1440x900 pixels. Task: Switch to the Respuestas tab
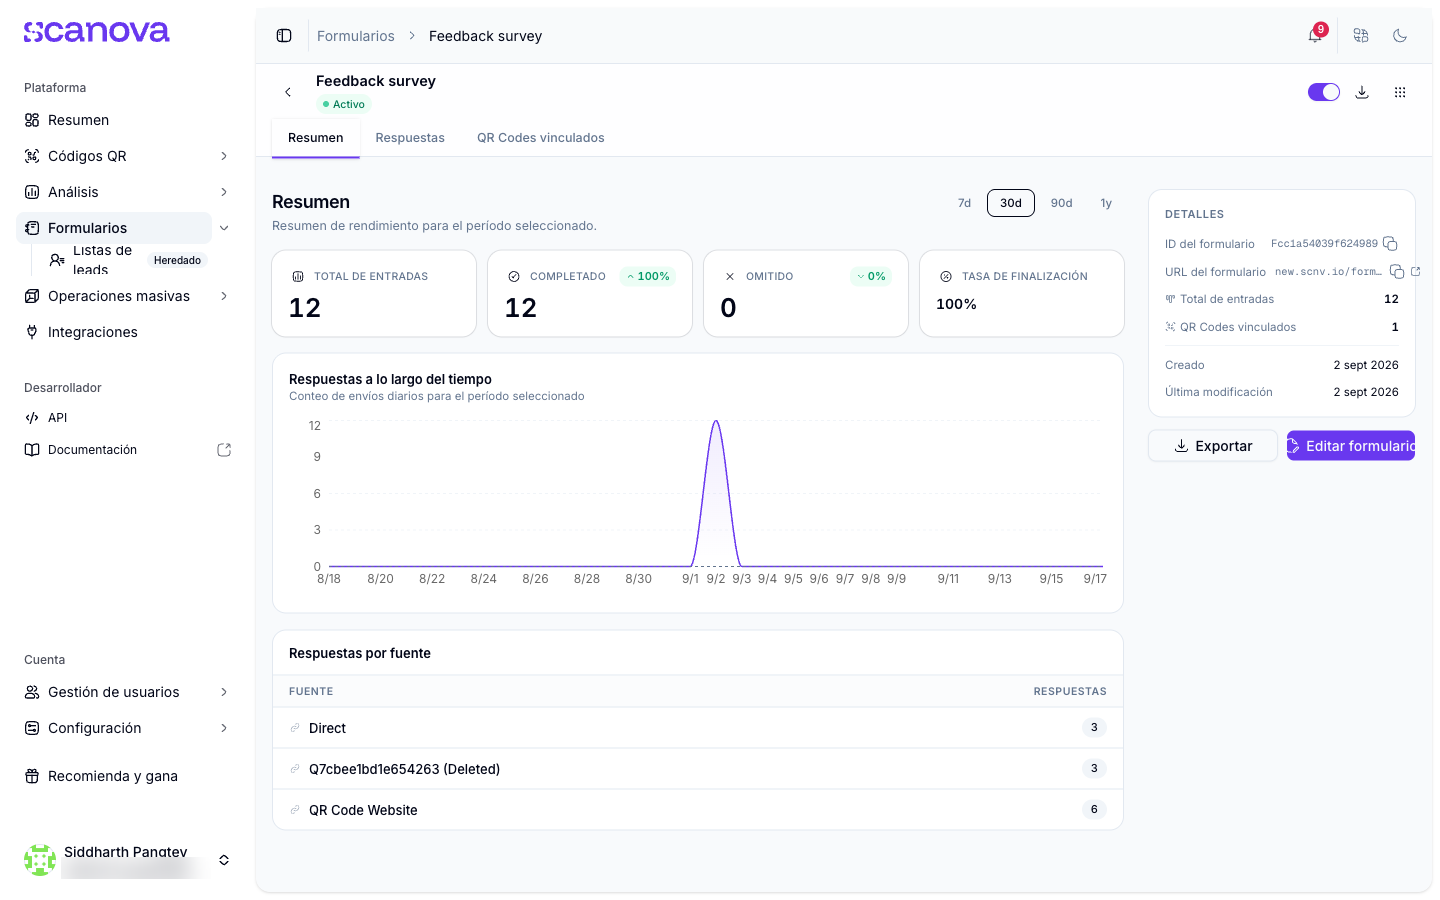(x=410, y=138)
